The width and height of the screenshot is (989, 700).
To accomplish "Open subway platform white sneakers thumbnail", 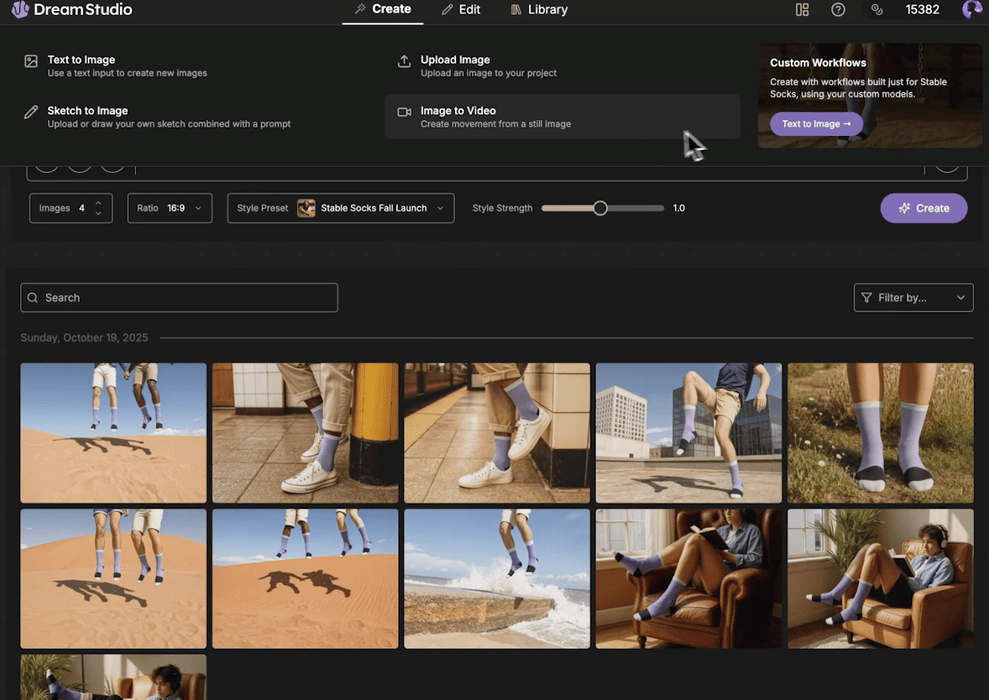I will point(497,433).
